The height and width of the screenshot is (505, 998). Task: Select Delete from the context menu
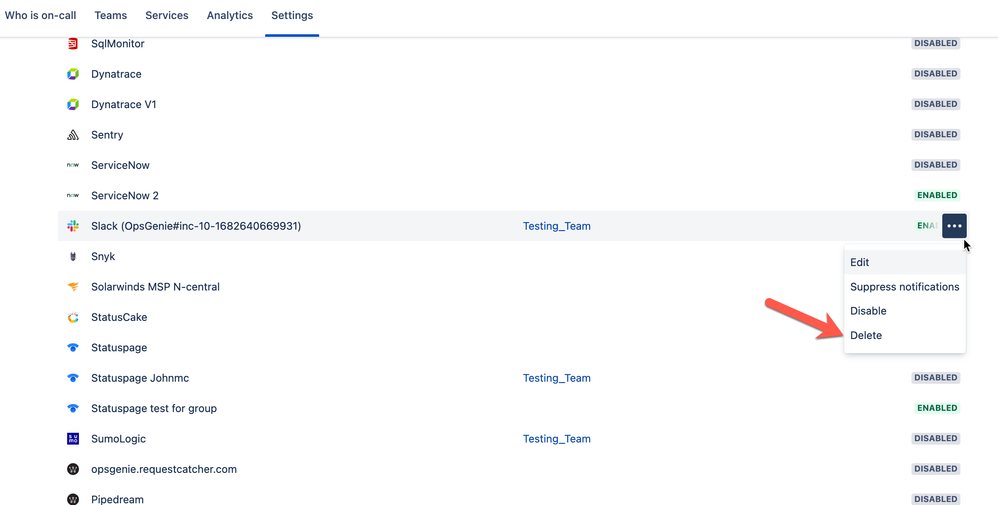coord(904,335)
